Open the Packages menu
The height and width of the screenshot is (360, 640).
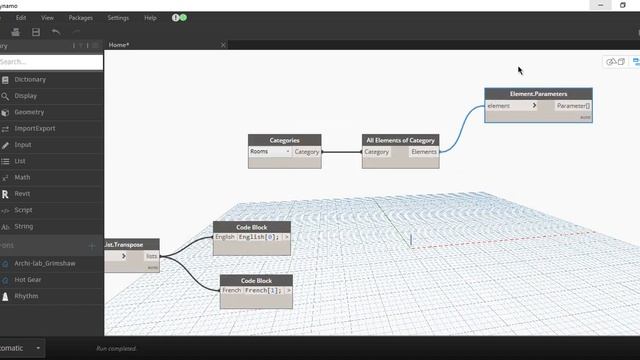coord(80,18)
